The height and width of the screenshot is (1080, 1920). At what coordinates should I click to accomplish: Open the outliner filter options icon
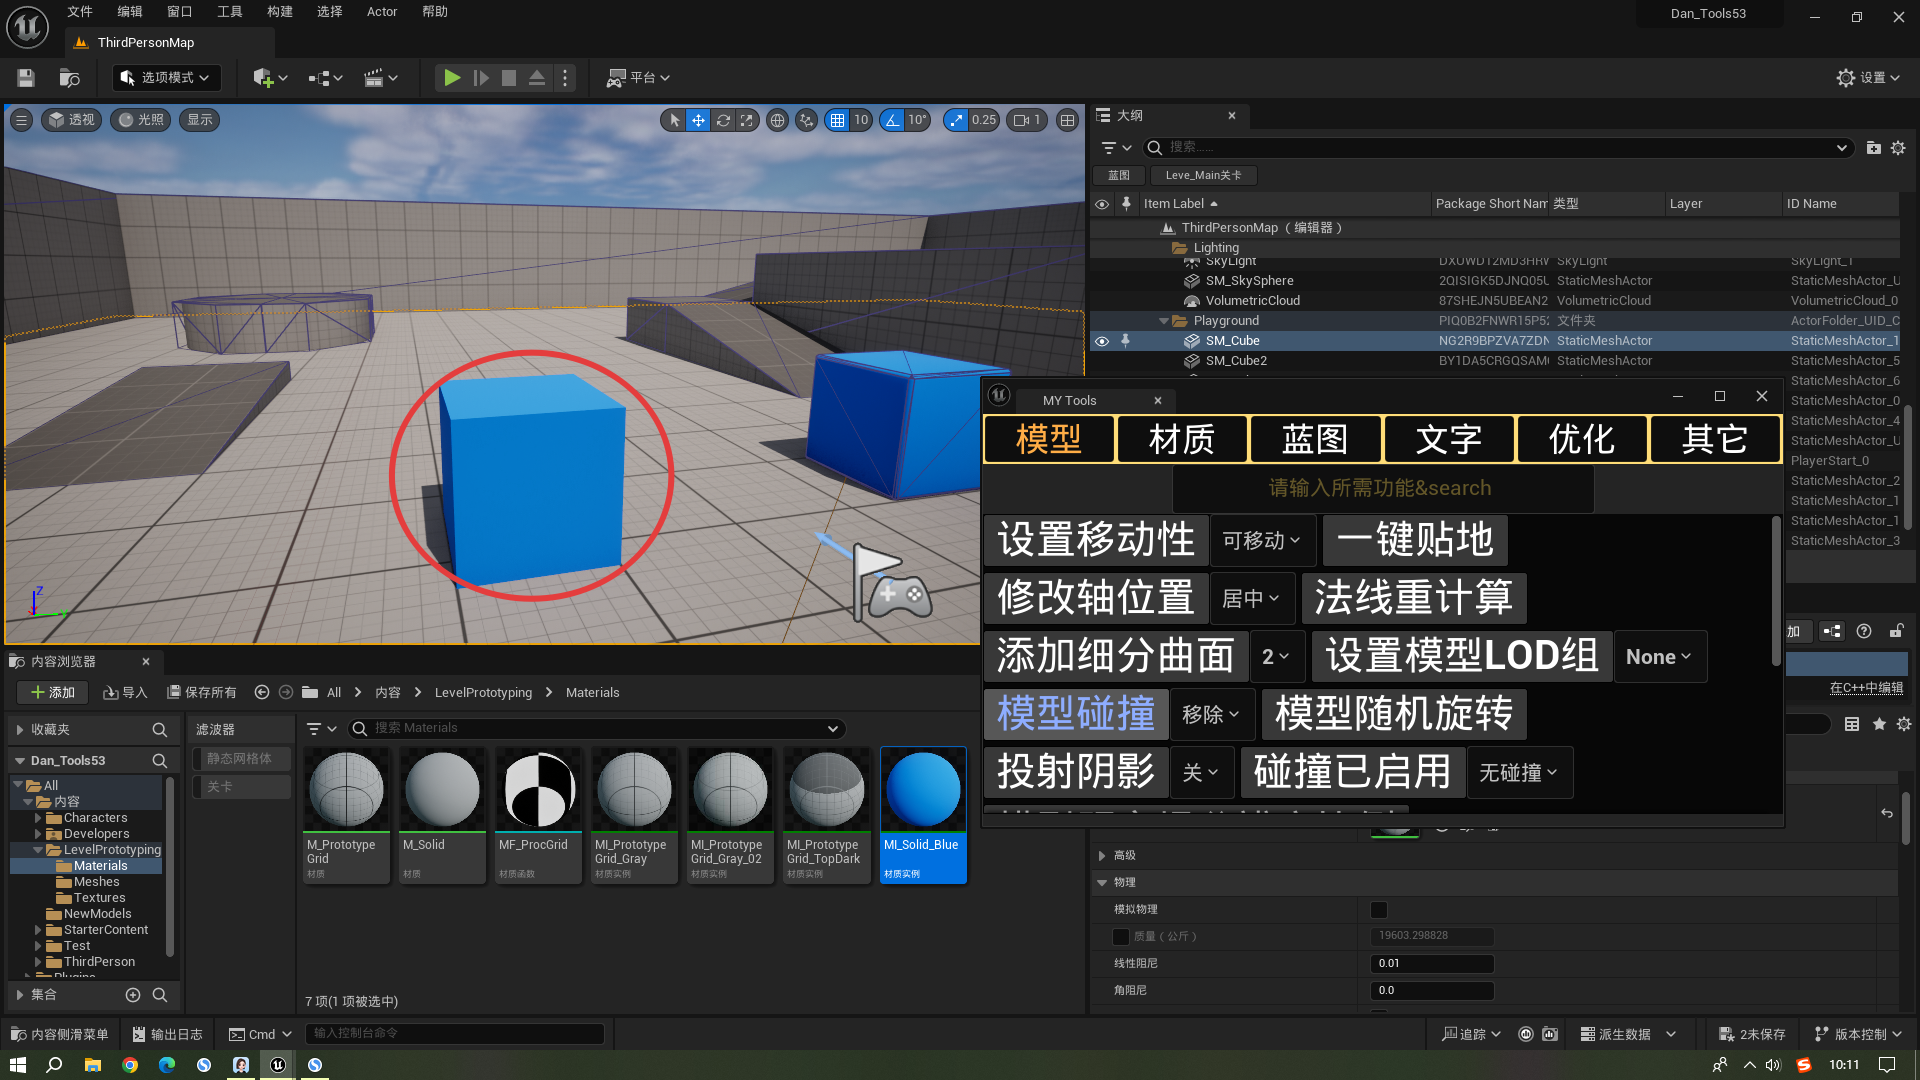1116,148
